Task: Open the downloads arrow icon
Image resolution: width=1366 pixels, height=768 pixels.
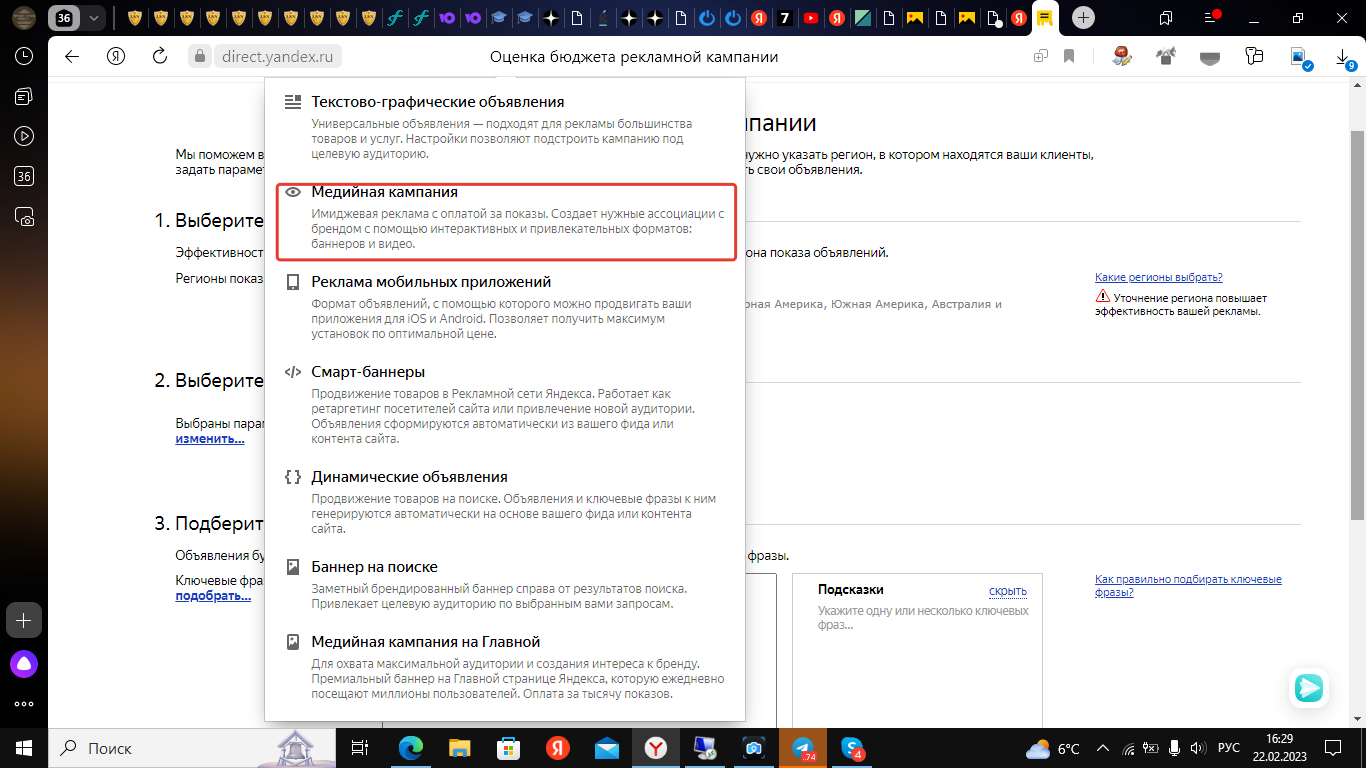Action: (x=1343, y=58)
